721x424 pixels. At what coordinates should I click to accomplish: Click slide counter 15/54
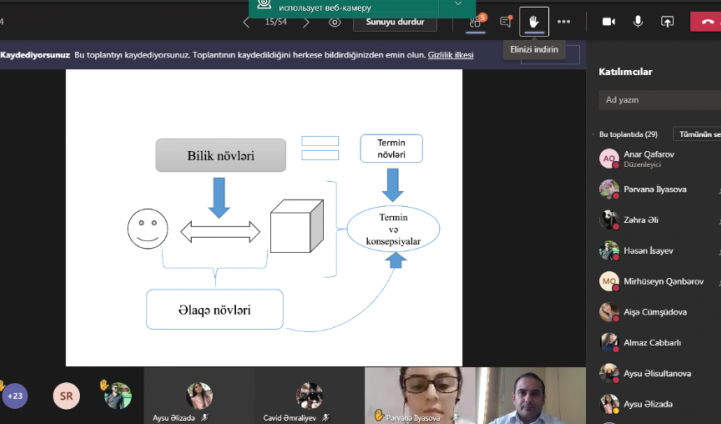click(276, 22)
